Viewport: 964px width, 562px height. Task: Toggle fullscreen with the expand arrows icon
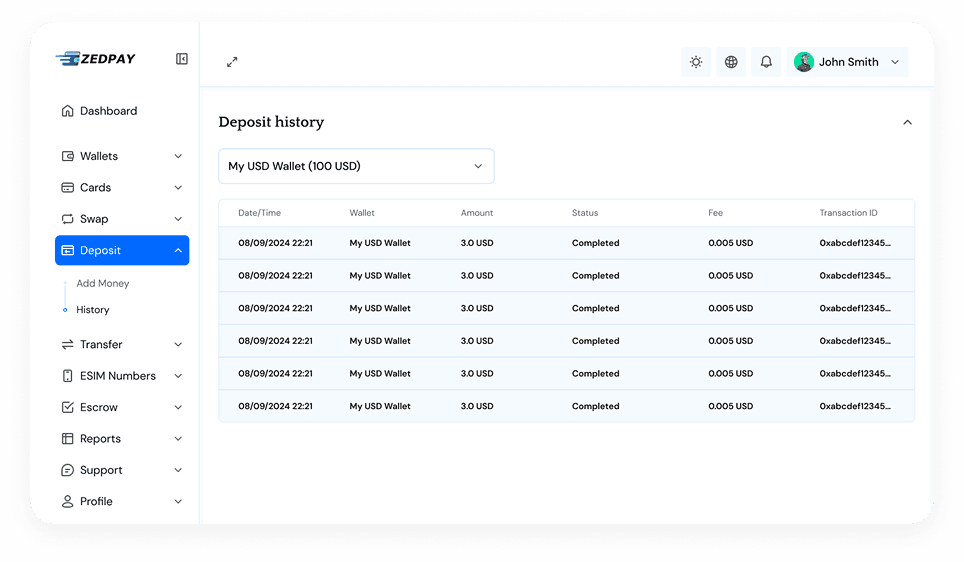click(x=232, y=62)
